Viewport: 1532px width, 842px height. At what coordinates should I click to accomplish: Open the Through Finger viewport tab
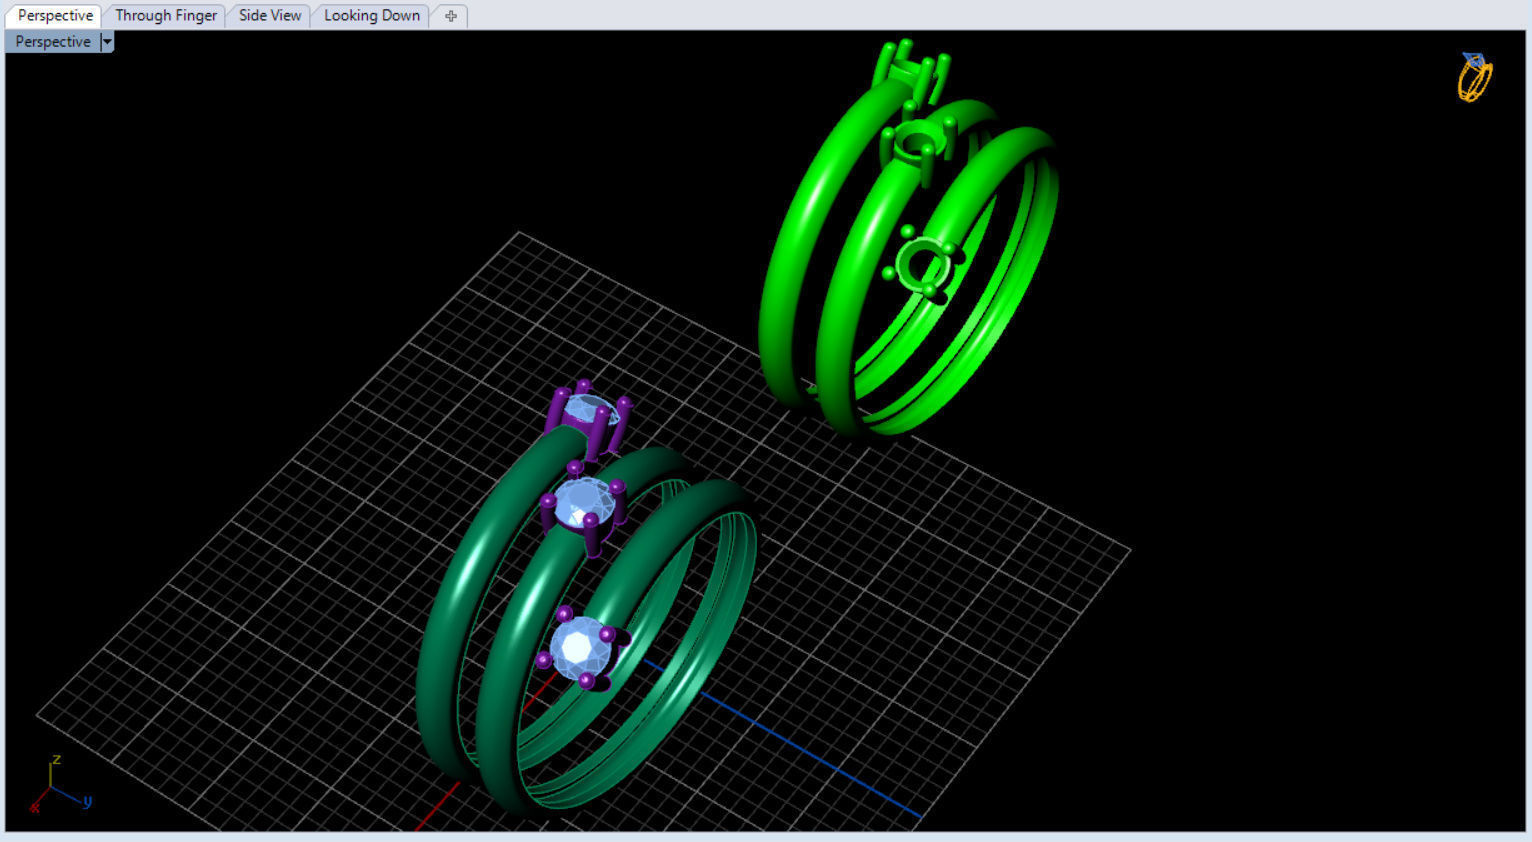(166, 16)
